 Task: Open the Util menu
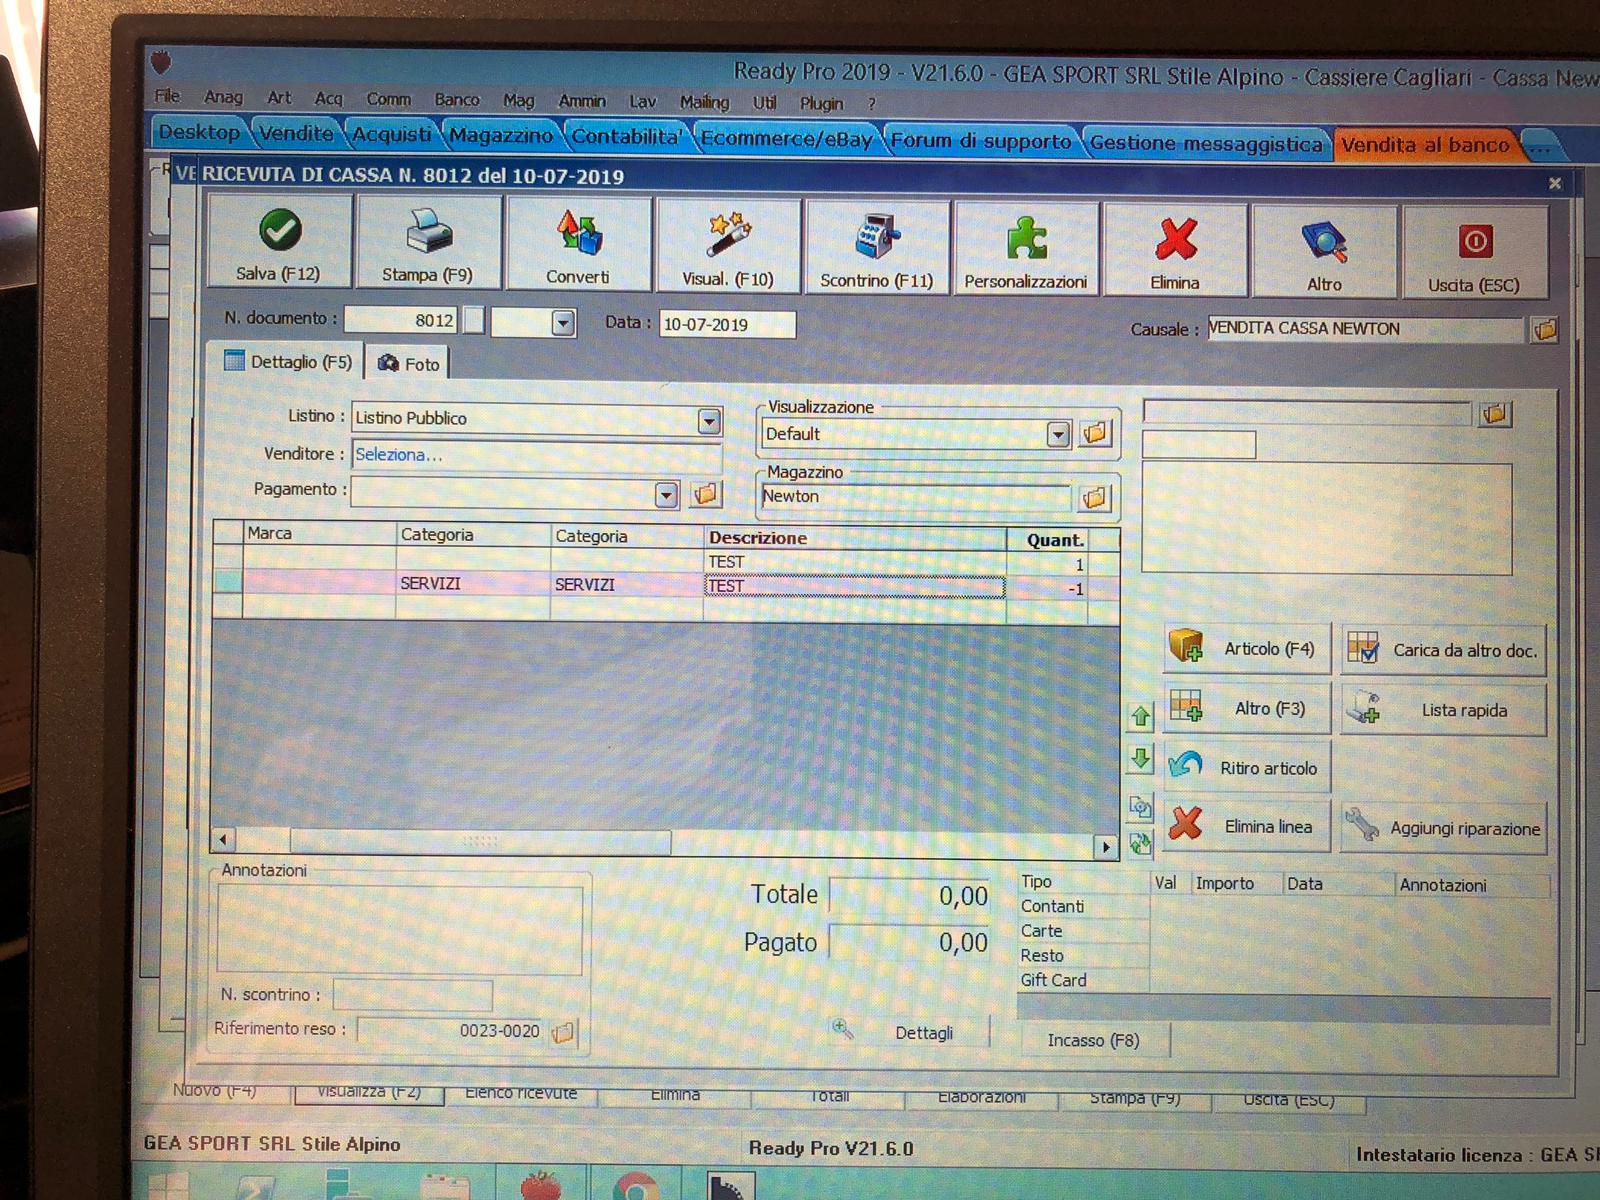click(x=765, y=102)
